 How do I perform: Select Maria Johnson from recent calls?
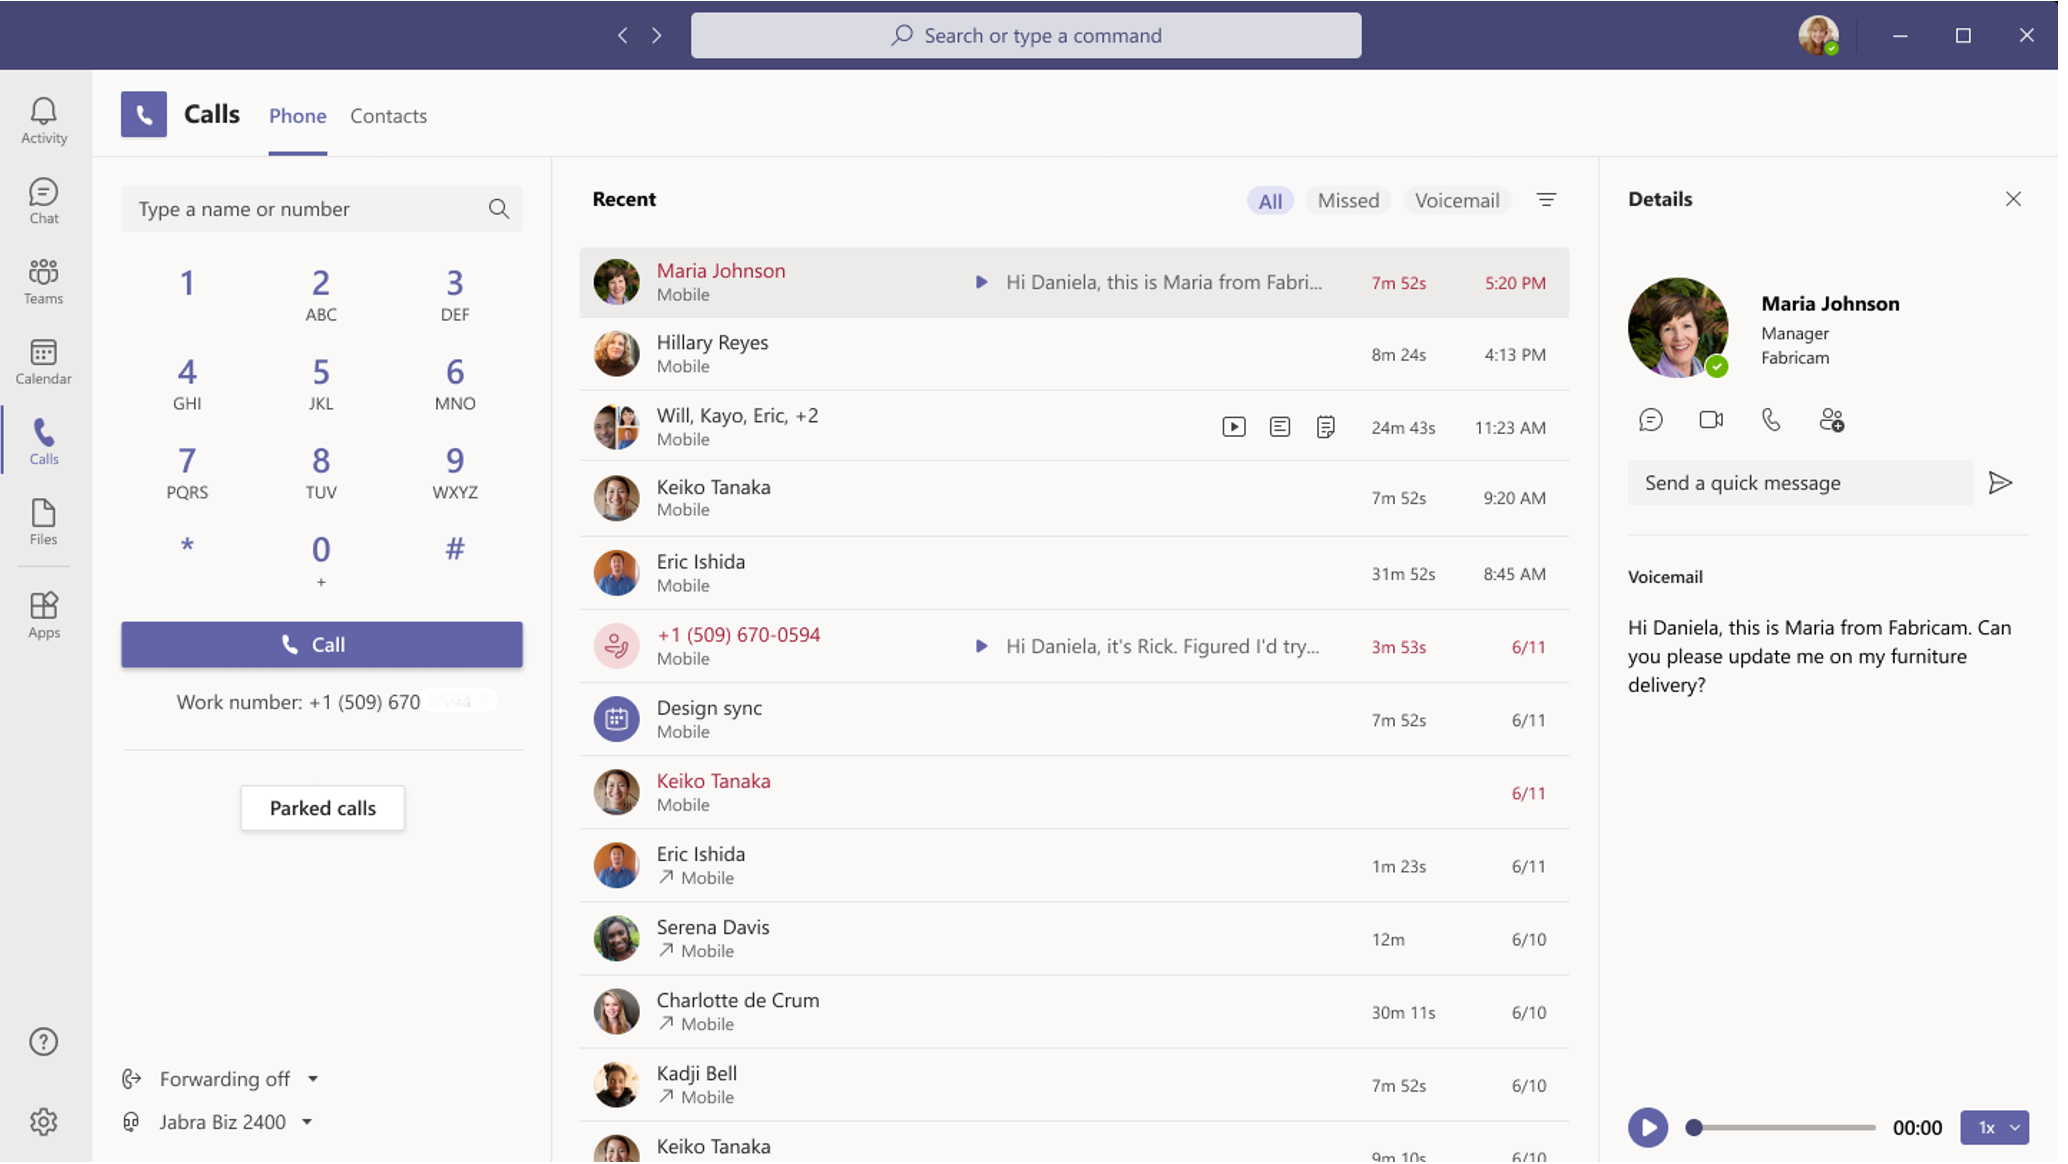[x=1074, y=282]
